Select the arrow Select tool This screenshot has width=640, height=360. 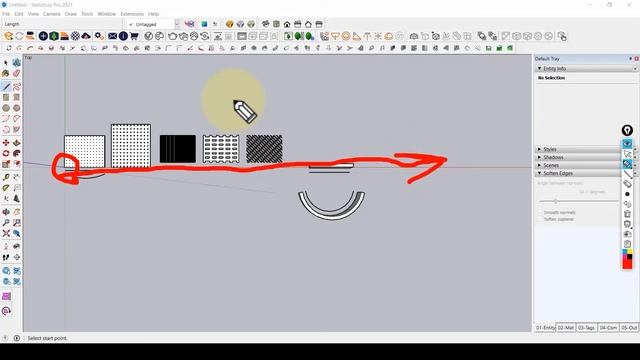6,63
